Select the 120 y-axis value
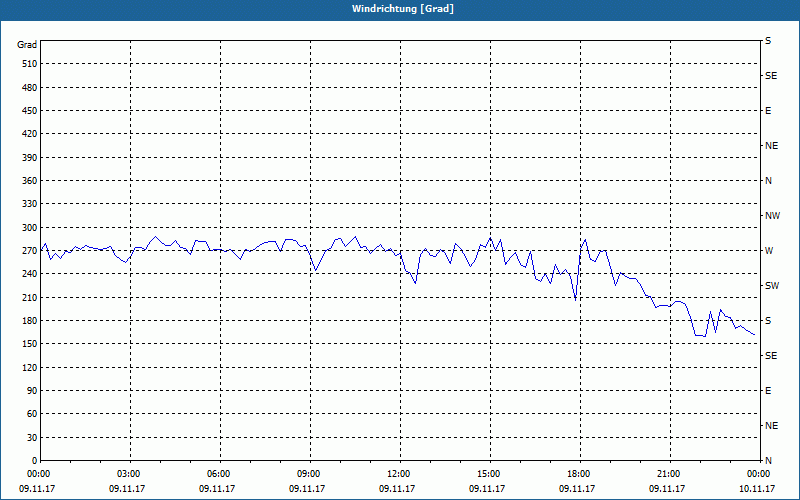Viewport: 800px width, 500px height. click(x=30, y=367)
